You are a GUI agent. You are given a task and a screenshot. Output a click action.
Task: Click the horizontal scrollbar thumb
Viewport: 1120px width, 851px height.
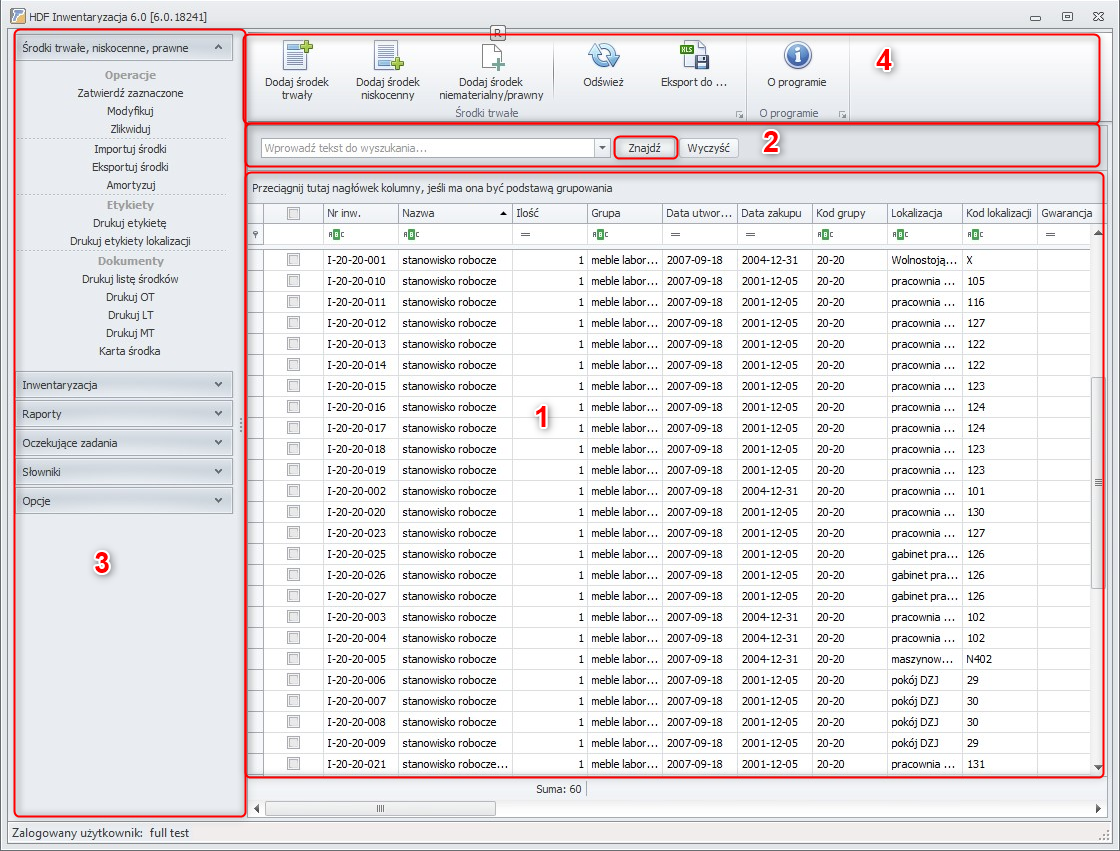pyautogui.click(x=380, y=808)
